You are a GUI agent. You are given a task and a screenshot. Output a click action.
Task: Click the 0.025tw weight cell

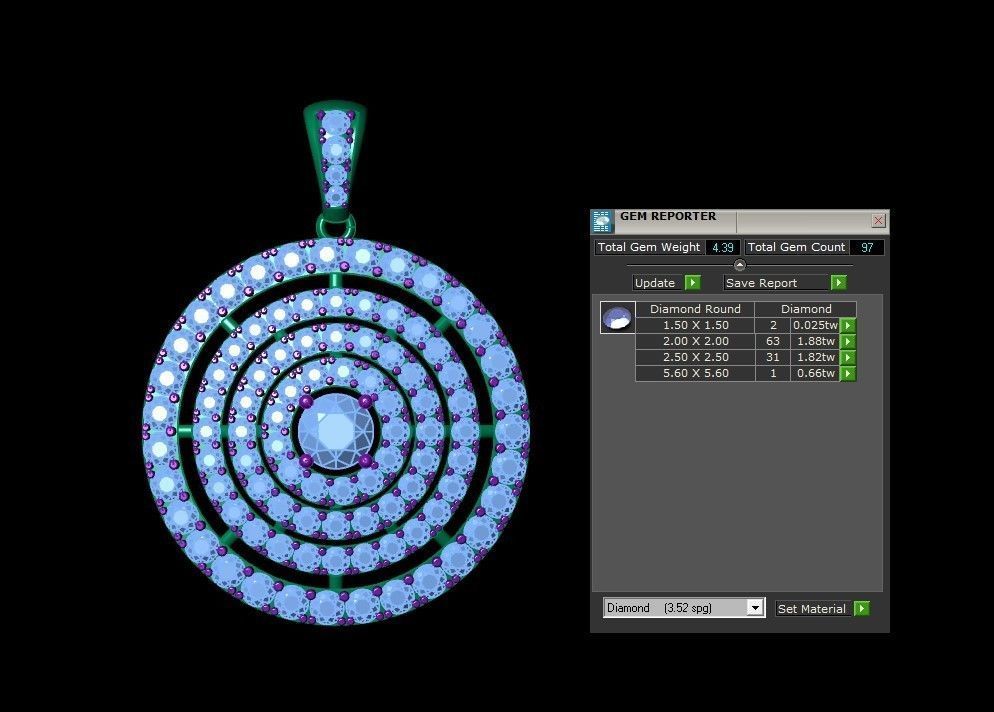[x=815, y=325]
